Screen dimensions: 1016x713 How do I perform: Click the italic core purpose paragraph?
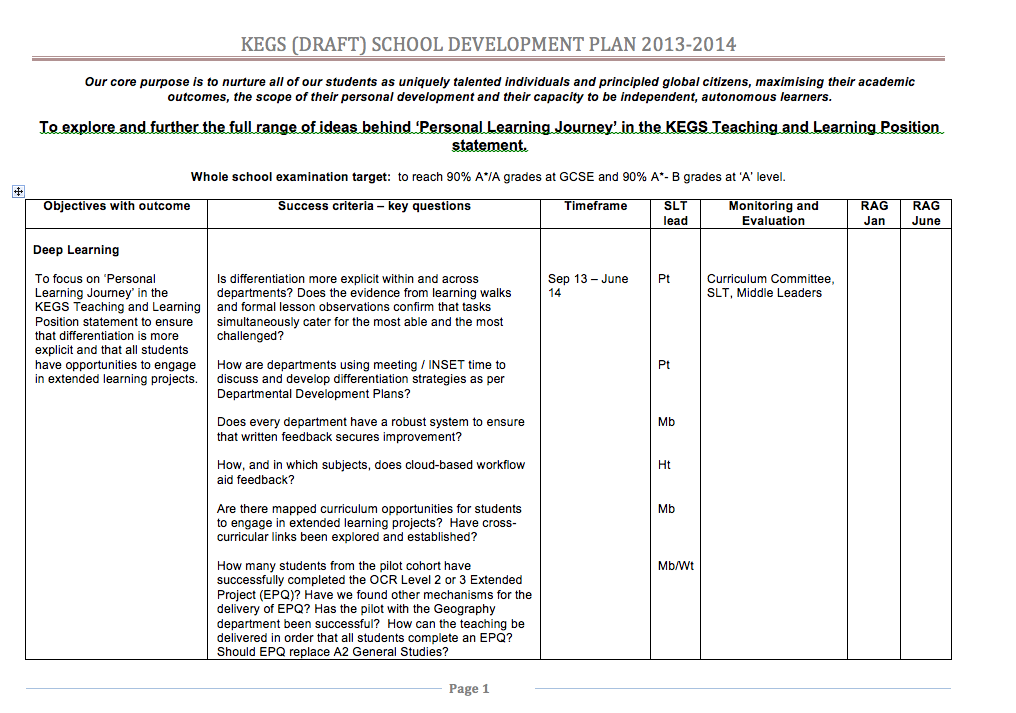(x=499, y=89)
